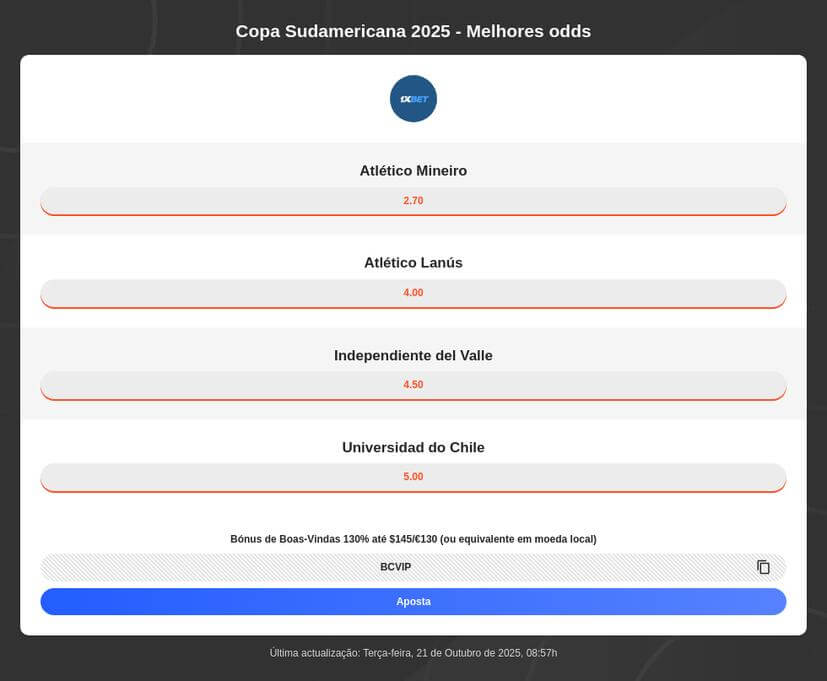827x681 pixels.
Task: Select the 2.70 odds for Atlético Mineiro
Action: [x=413, y=201]
